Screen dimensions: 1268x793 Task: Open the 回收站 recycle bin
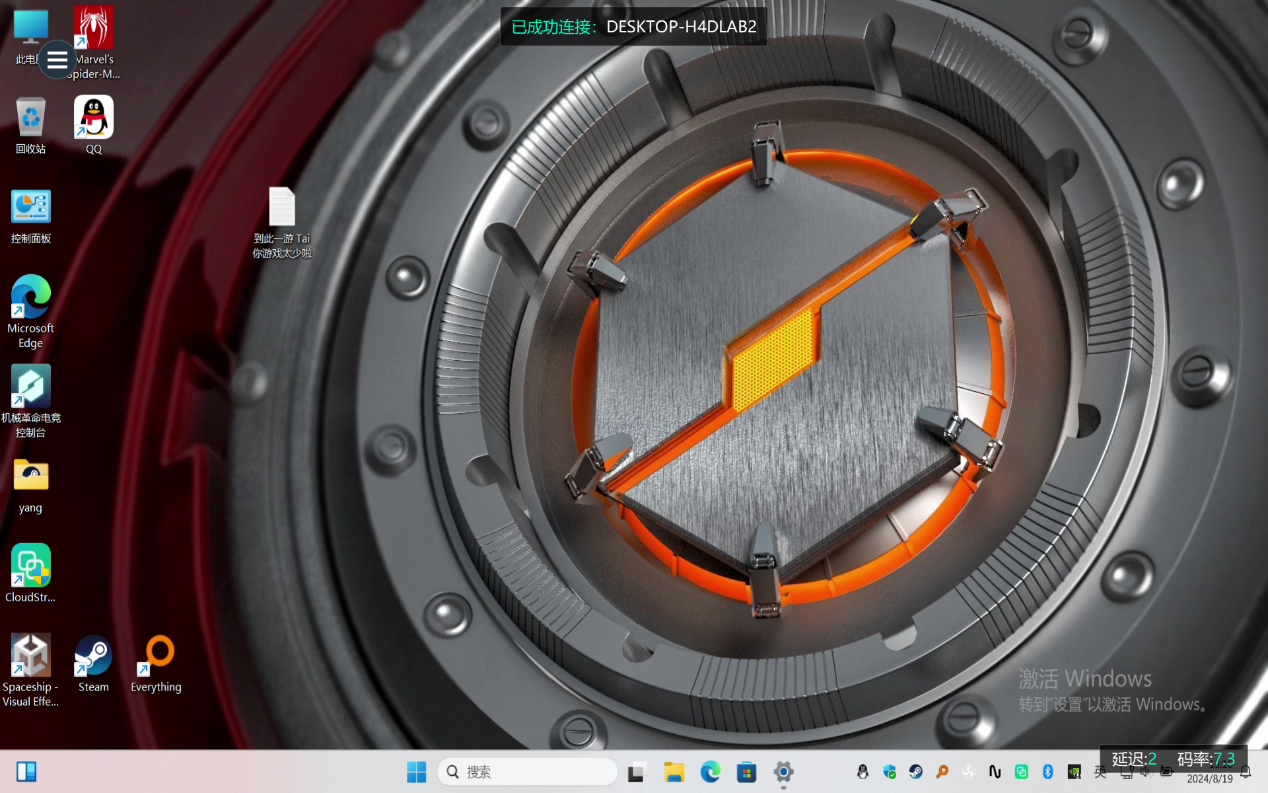click(x=31, y=125)
